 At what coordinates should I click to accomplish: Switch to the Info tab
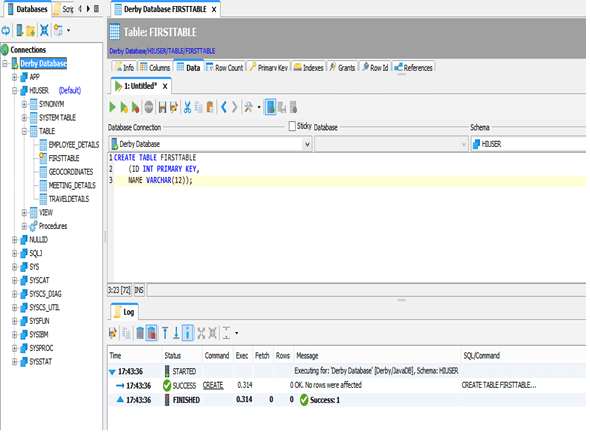124,67
